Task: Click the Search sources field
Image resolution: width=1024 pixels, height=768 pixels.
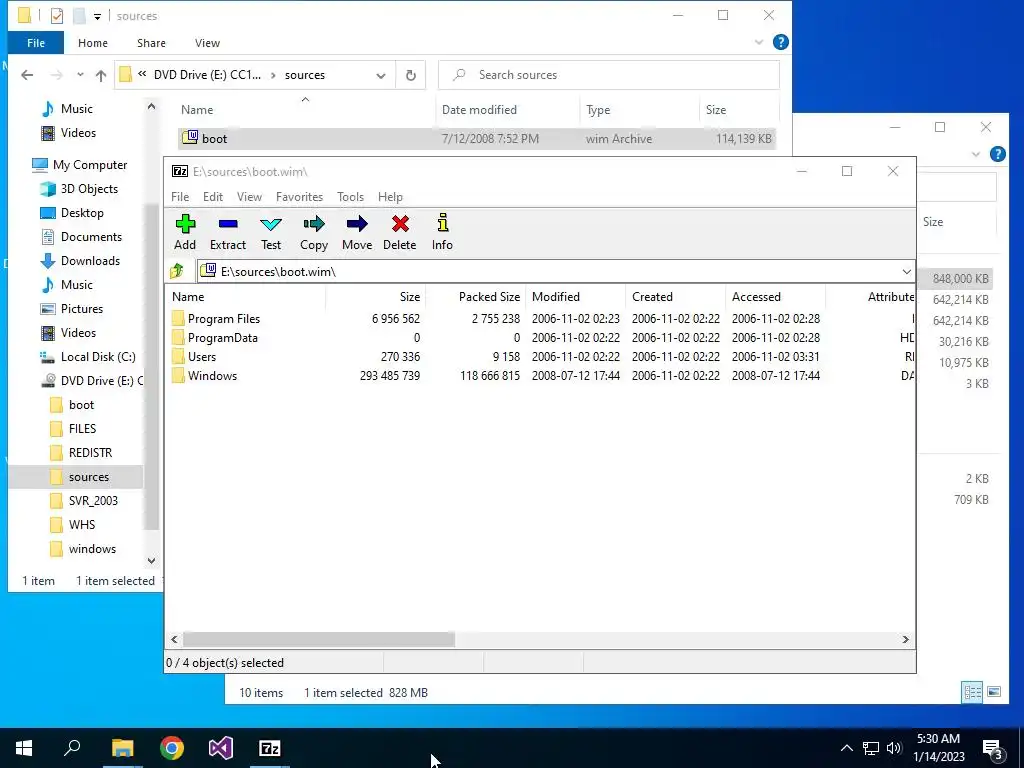Action: (x=609, y=75)
